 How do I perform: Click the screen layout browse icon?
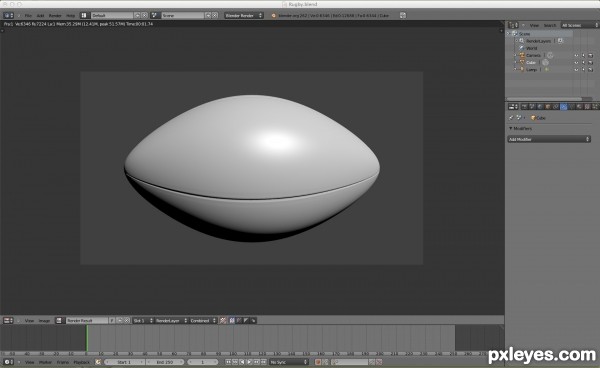click(x=84, y=15)
